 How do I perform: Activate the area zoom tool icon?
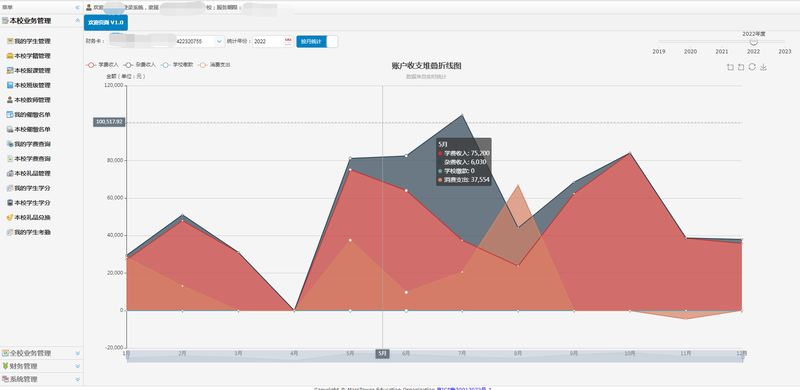coord(730,67)
